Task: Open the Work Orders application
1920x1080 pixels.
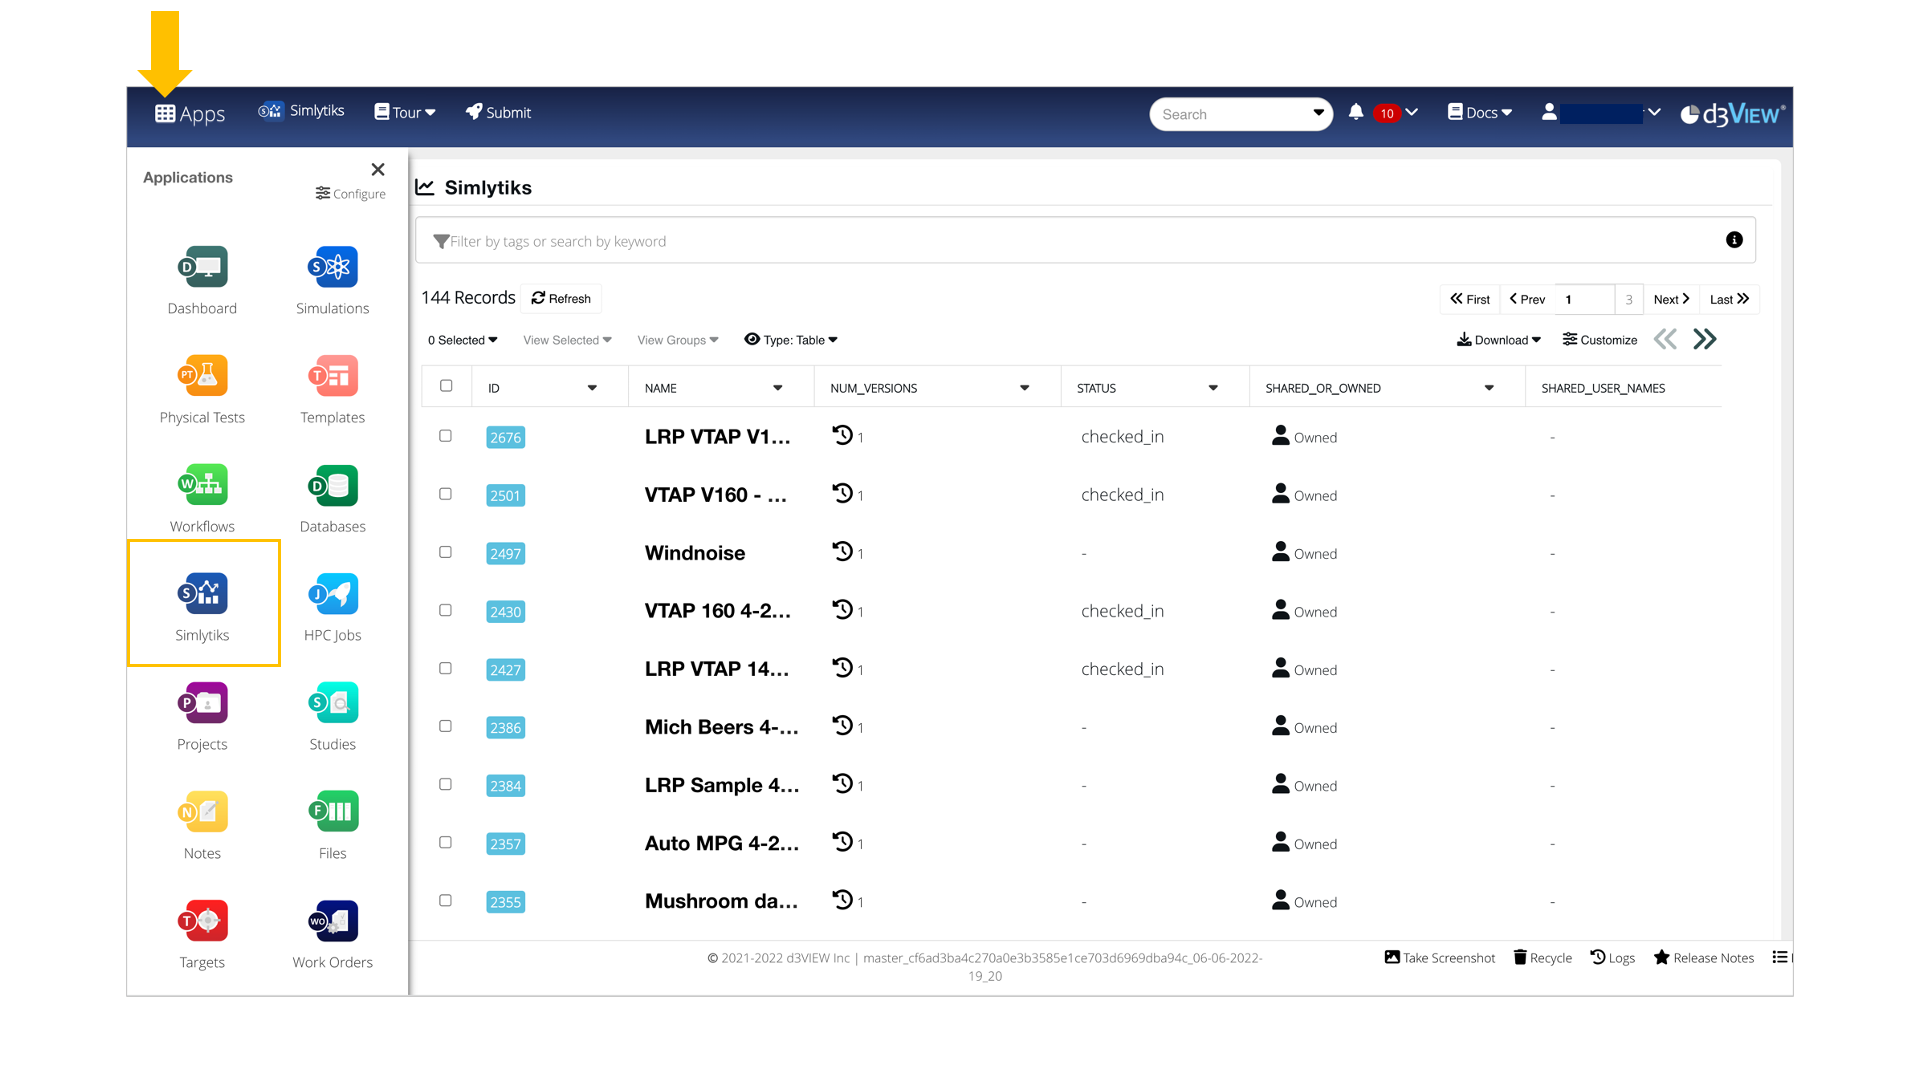Action: (332, 934)
